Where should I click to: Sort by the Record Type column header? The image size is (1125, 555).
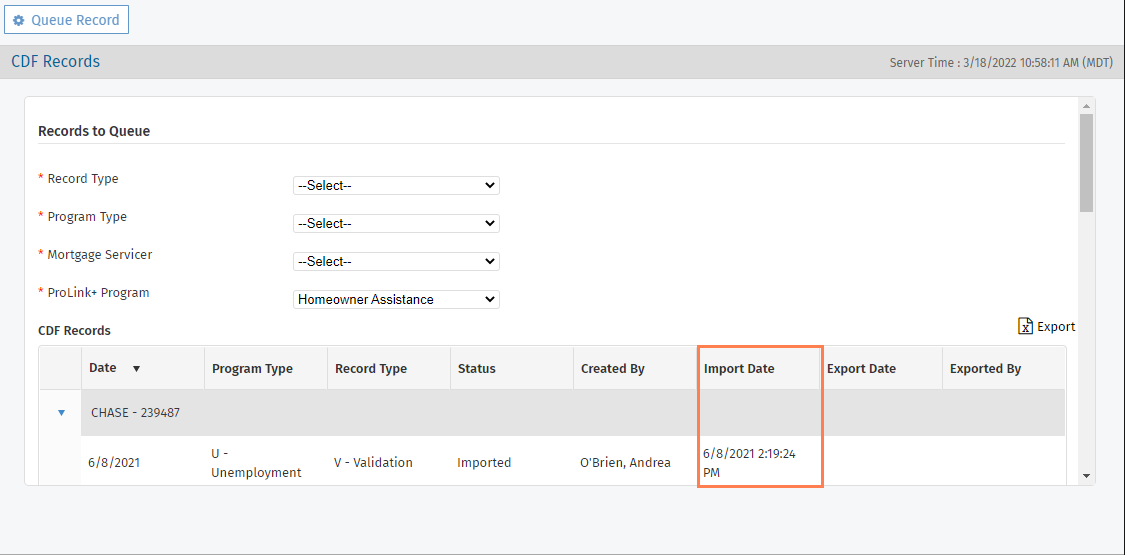[371, 369]
